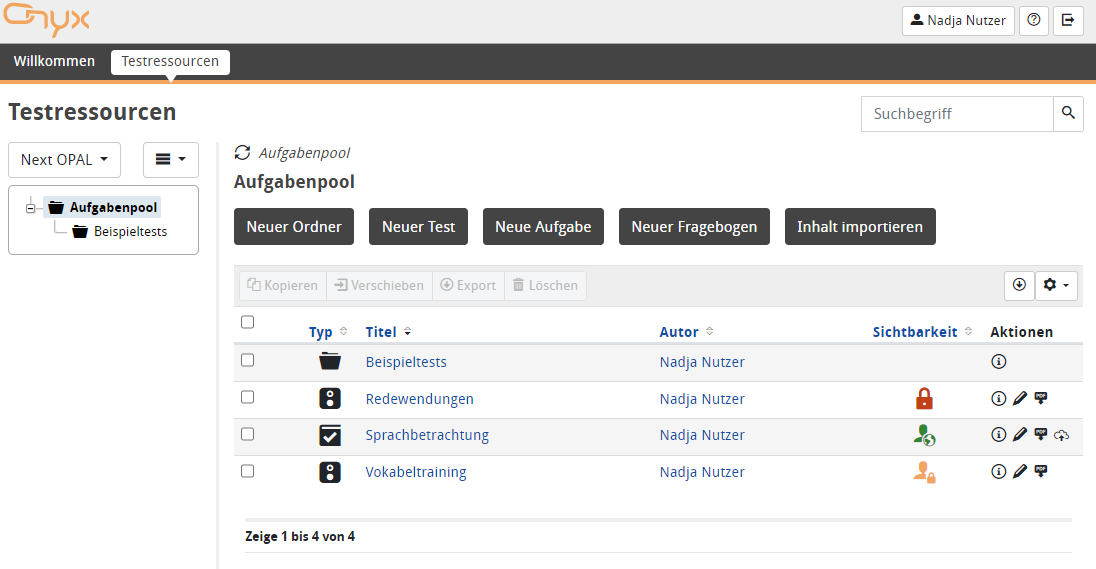This screenshot has width=1096, height=569.
Task: Click orange user-lock visibility icon for Vokabeltraining
Action: tap(924, 473)
